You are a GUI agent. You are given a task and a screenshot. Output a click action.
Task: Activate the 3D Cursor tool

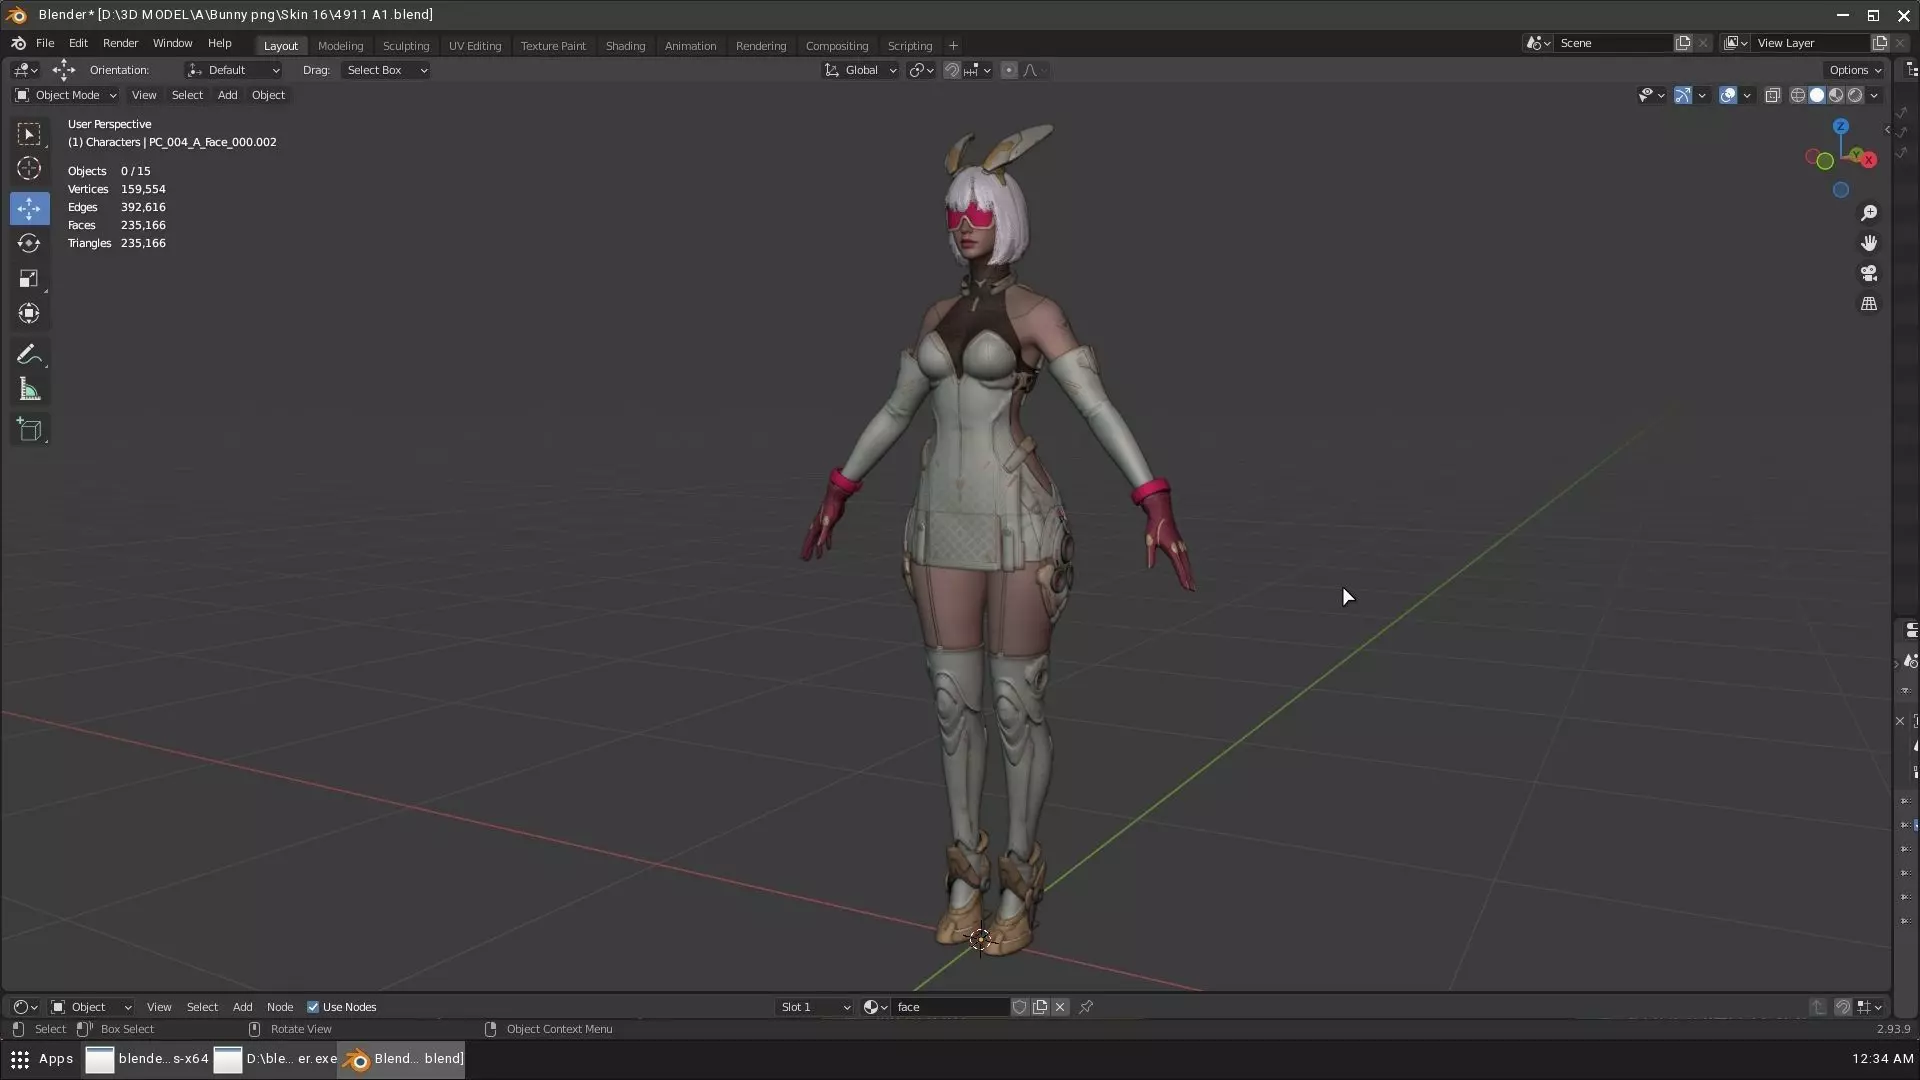29,168
